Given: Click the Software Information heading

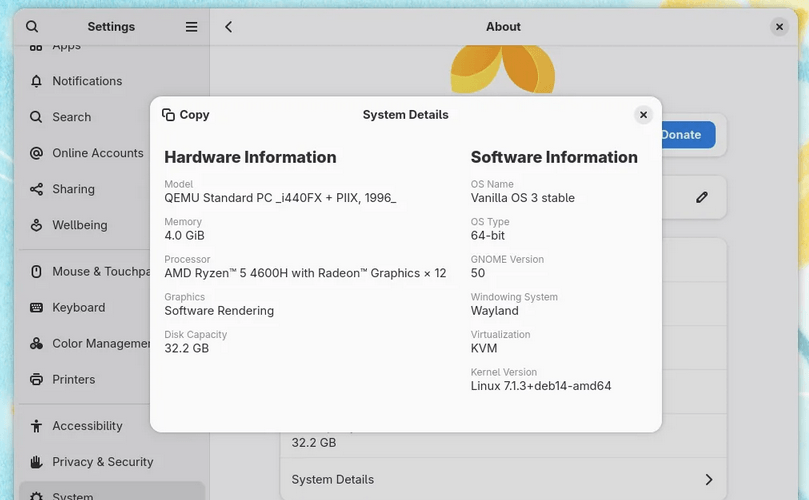Looking at the screenshot, I should pos(554,157).
